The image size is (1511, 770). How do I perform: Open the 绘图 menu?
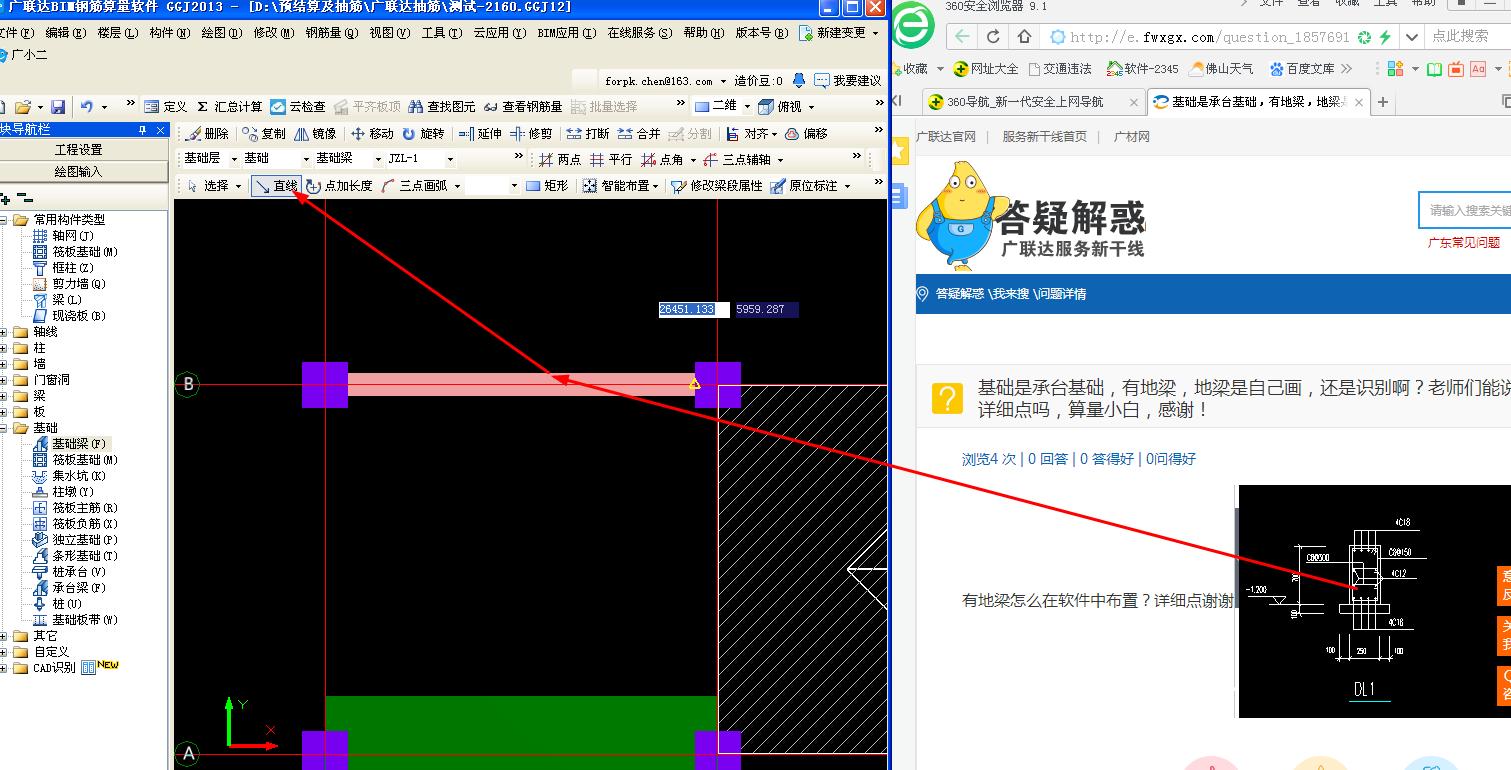click(222, 33)
